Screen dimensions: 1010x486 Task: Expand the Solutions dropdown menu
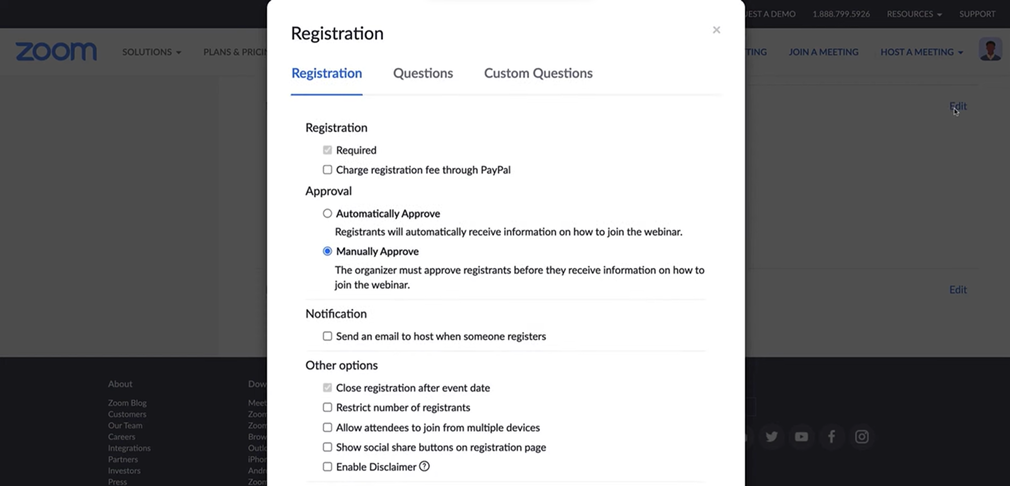pos(151,52)
